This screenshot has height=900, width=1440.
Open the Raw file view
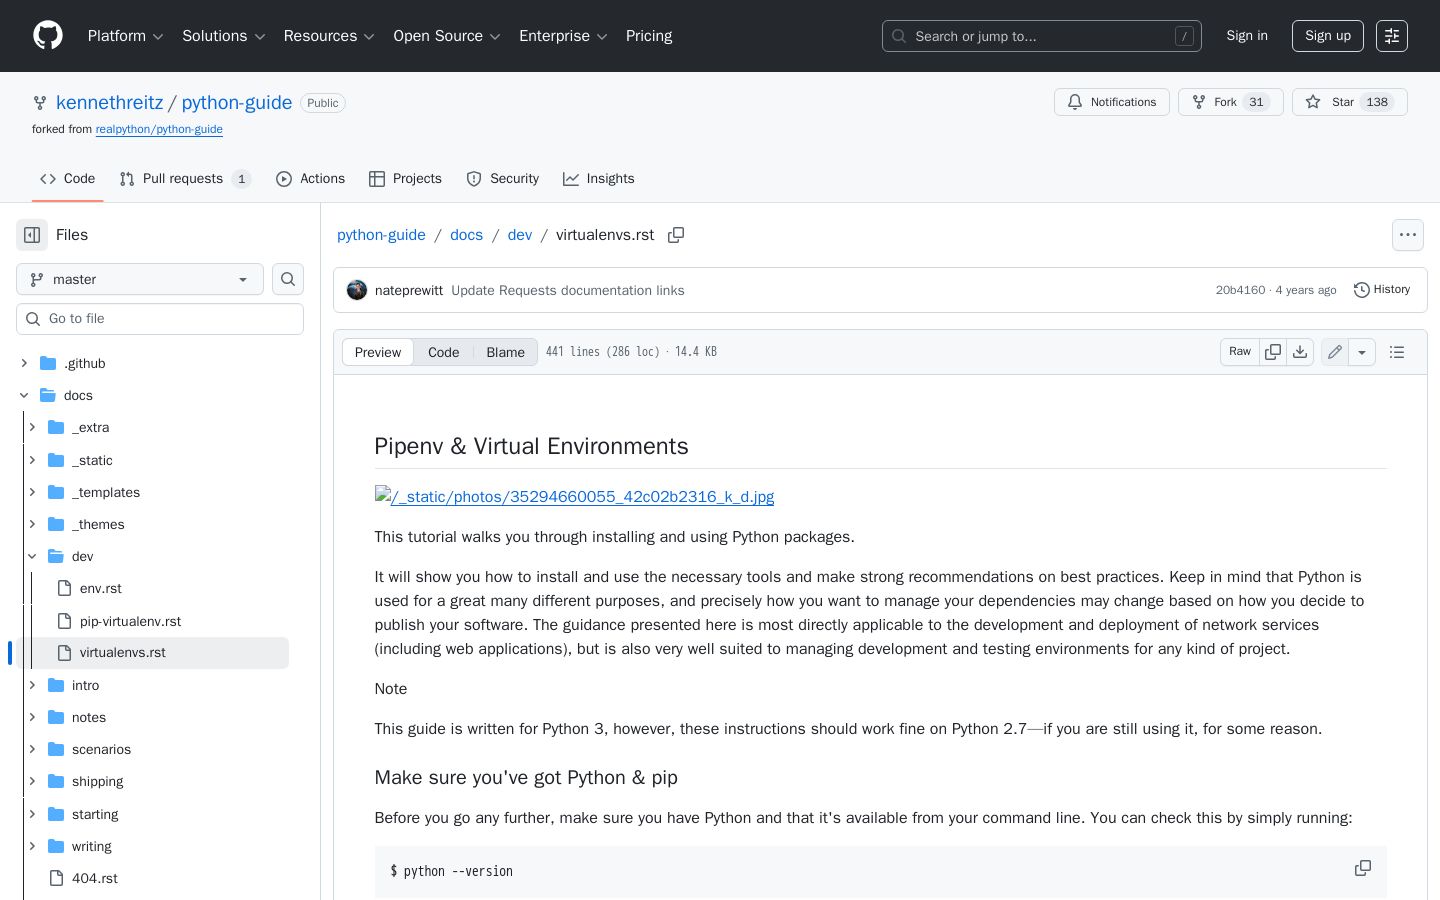click(x=1240, y=352)
